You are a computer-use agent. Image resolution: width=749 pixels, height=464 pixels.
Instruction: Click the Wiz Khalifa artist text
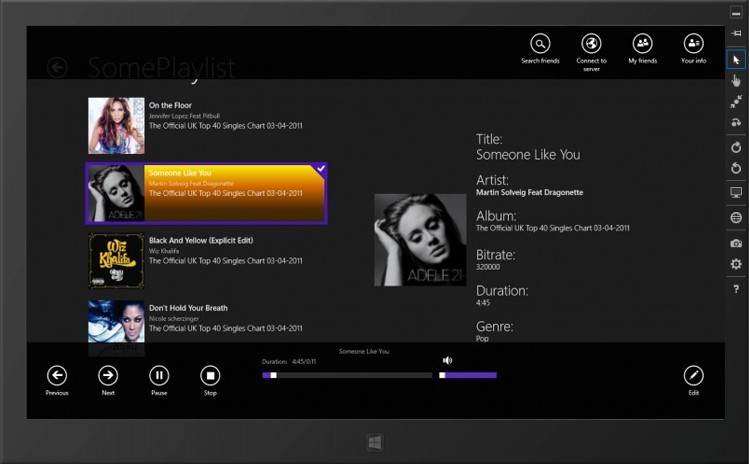tap(164, 251)
